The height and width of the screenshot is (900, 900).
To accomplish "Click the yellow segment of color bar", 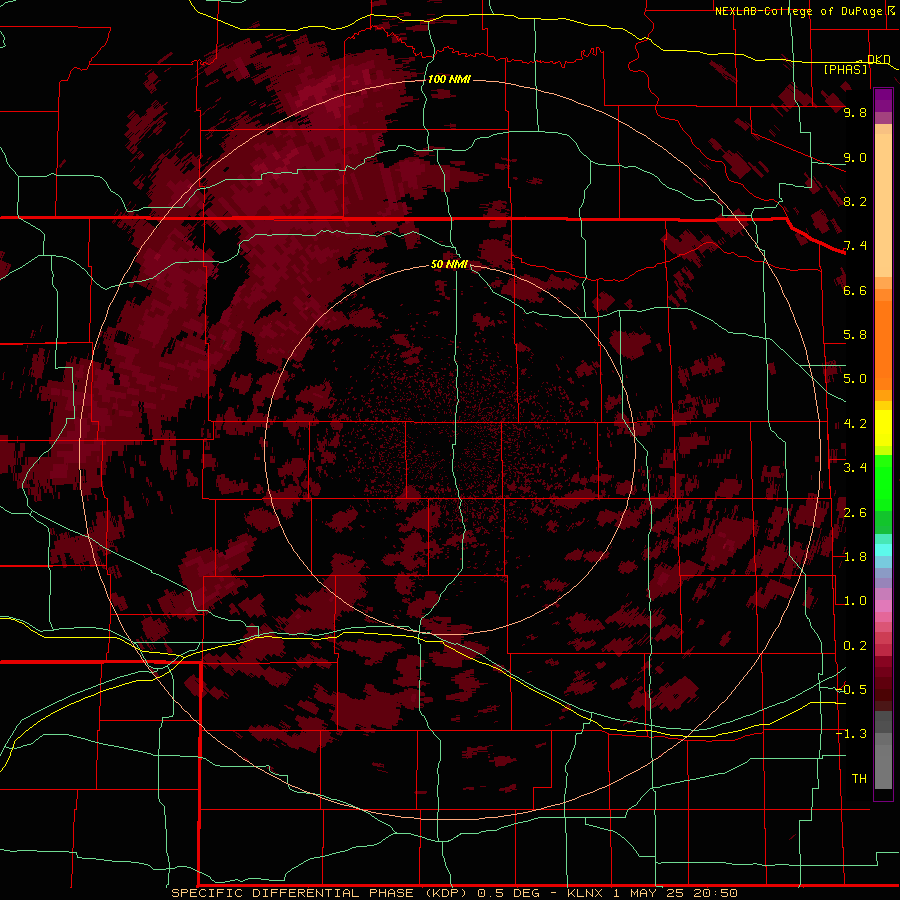I will coord(883,428).
